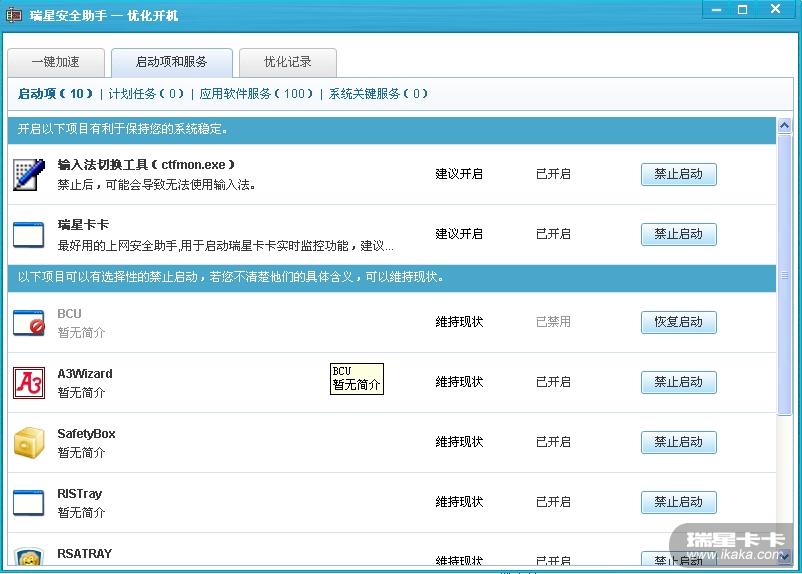The image size is (802, 574).
Task: Disable startup for RISTray
Action: [678, 502]
